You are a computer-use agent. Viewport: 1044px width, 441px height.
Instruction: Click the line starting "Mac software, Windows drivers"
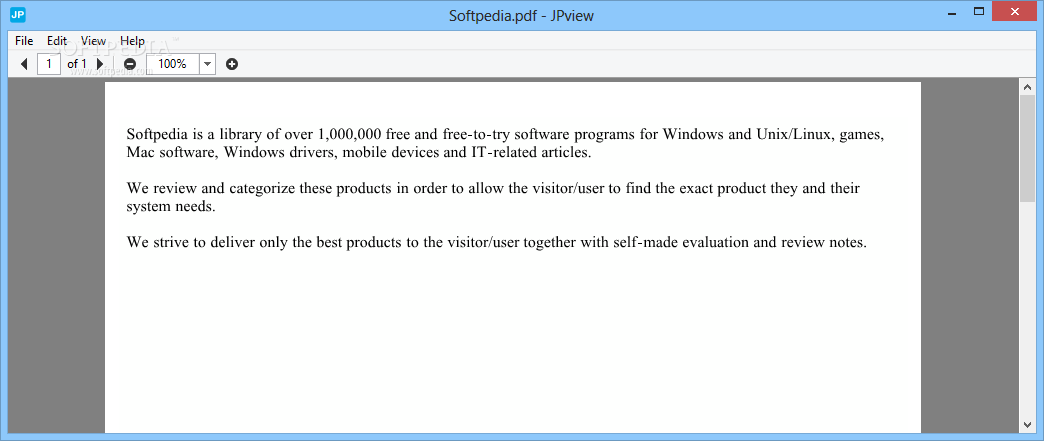point(359,153)
